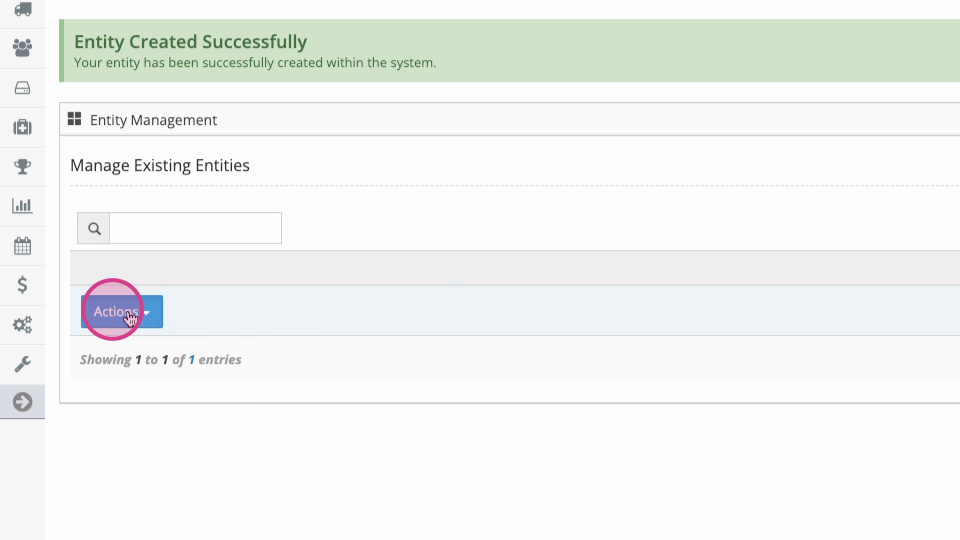Open the truck icon in the sidebar
960x540 pixels.
[x=23, y=9]
